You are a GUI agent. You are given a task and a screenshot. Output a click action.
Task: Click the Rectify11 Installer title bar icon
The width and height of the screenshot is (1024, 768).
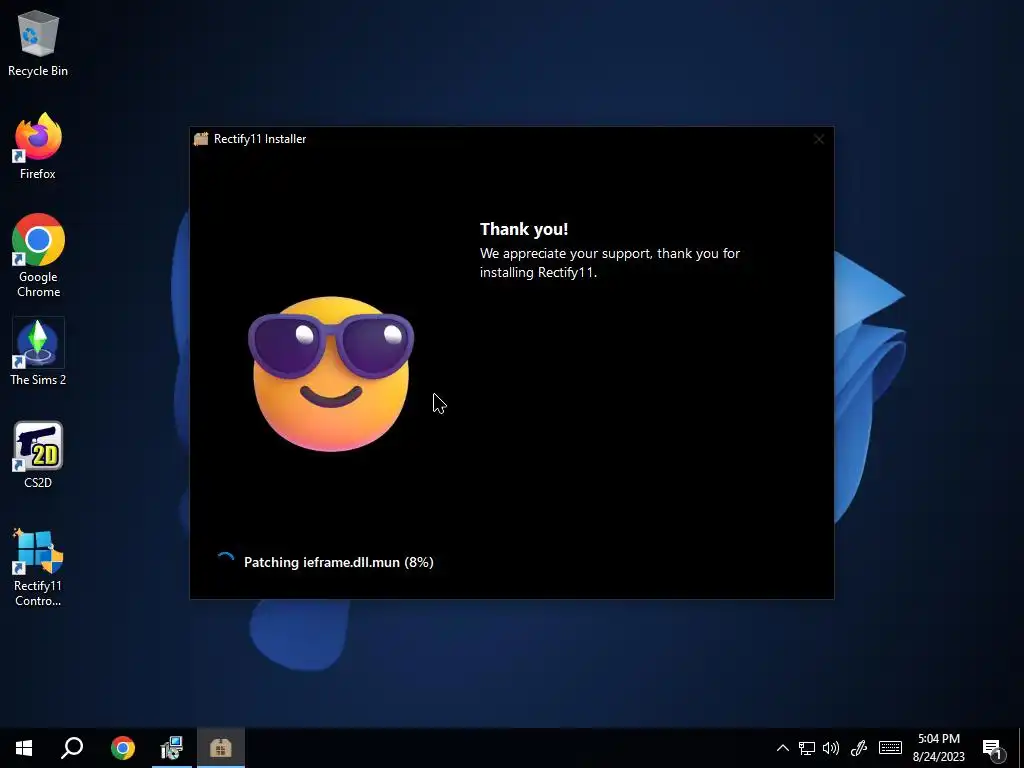pyautogui.click(x=201, y=139)
